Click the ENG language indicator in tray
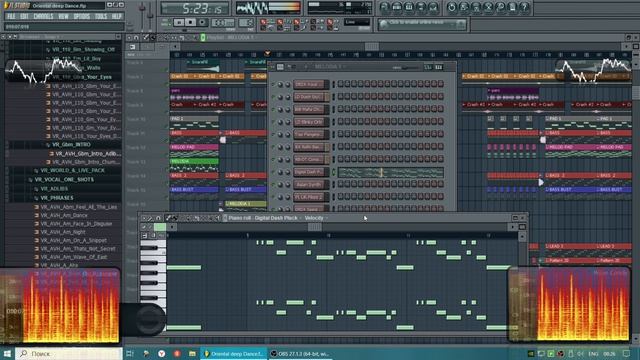The image size is (640, 360). (593, 353)
